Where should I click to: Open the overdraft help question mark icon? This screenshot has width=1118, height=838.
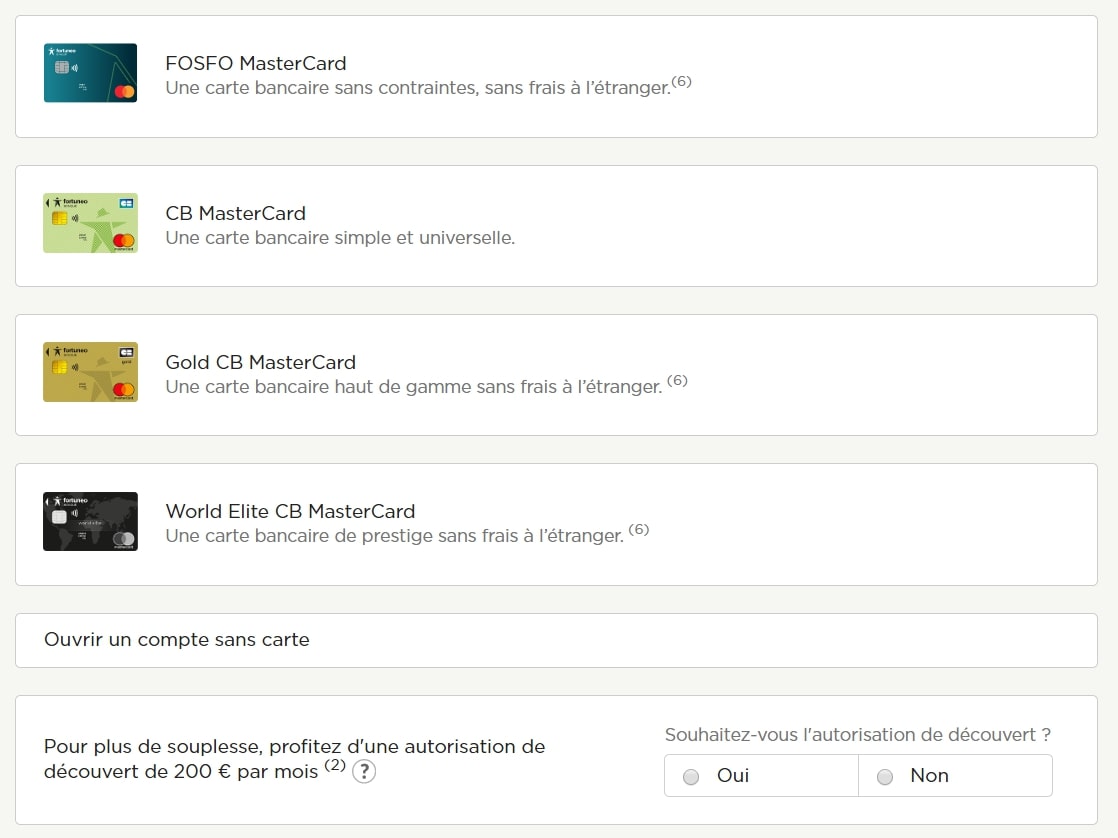tap(364, 772)
